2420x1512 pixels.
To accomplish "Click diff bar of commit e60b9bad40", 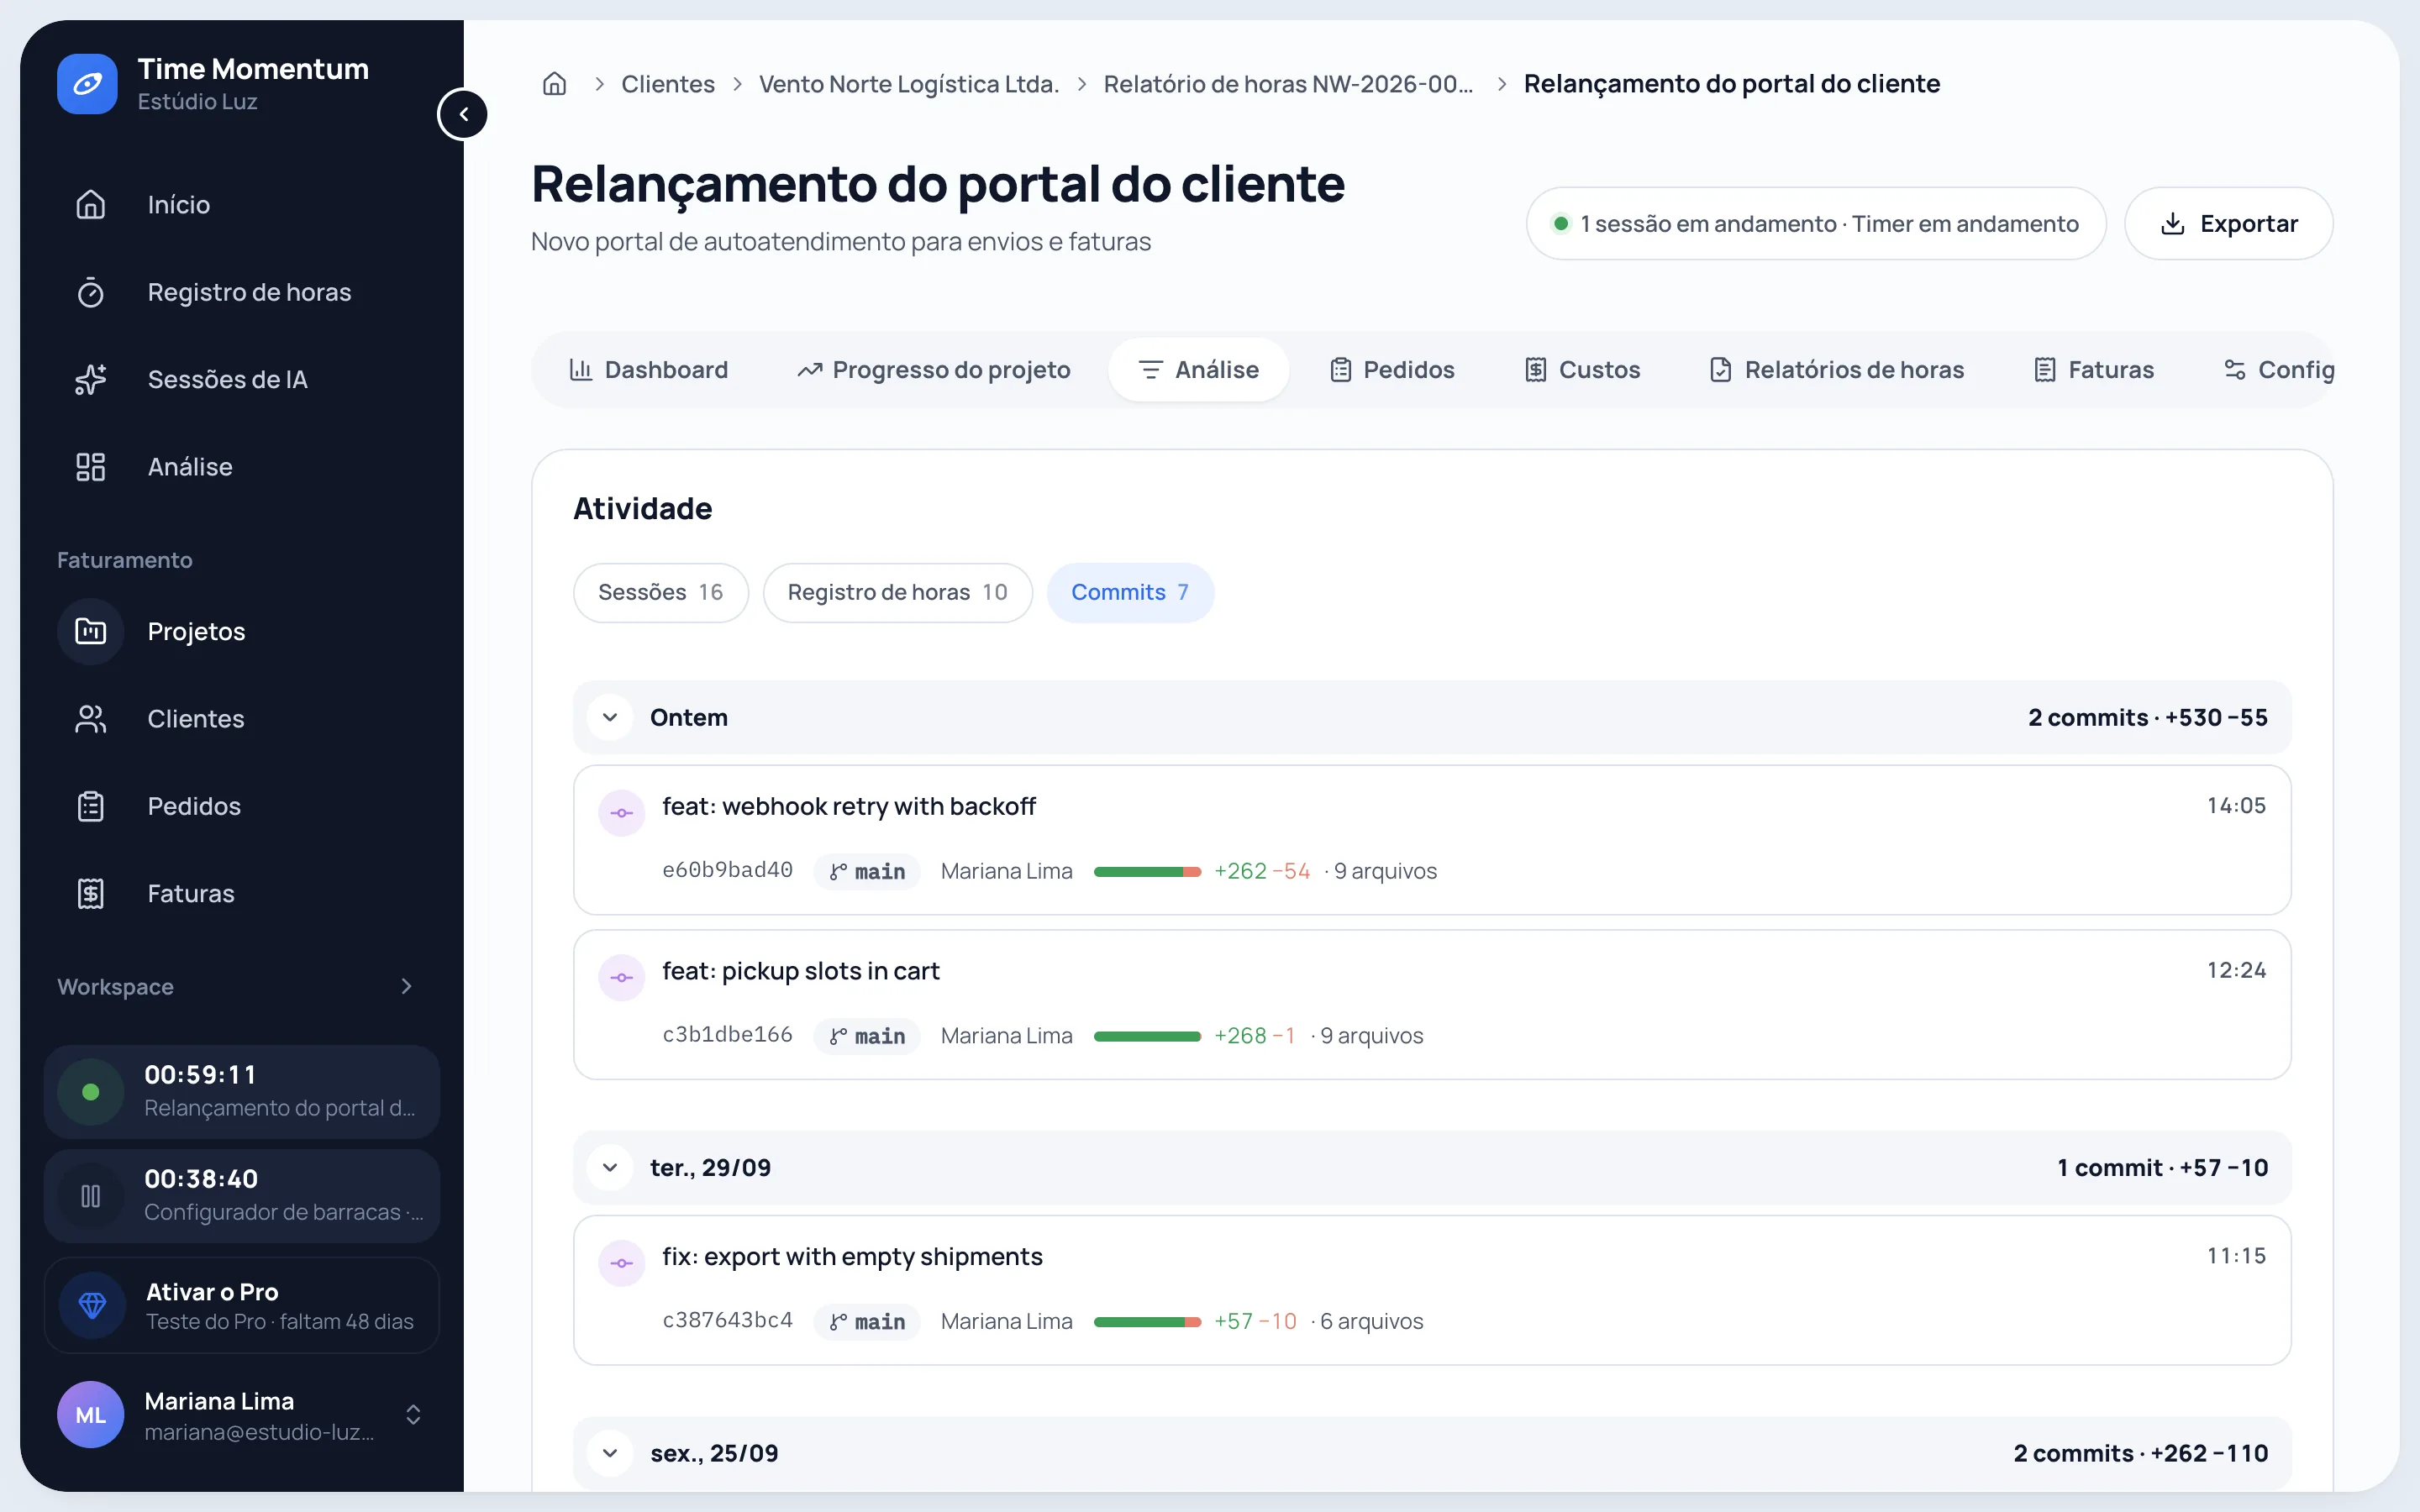I will click(x=1147, y=872).
